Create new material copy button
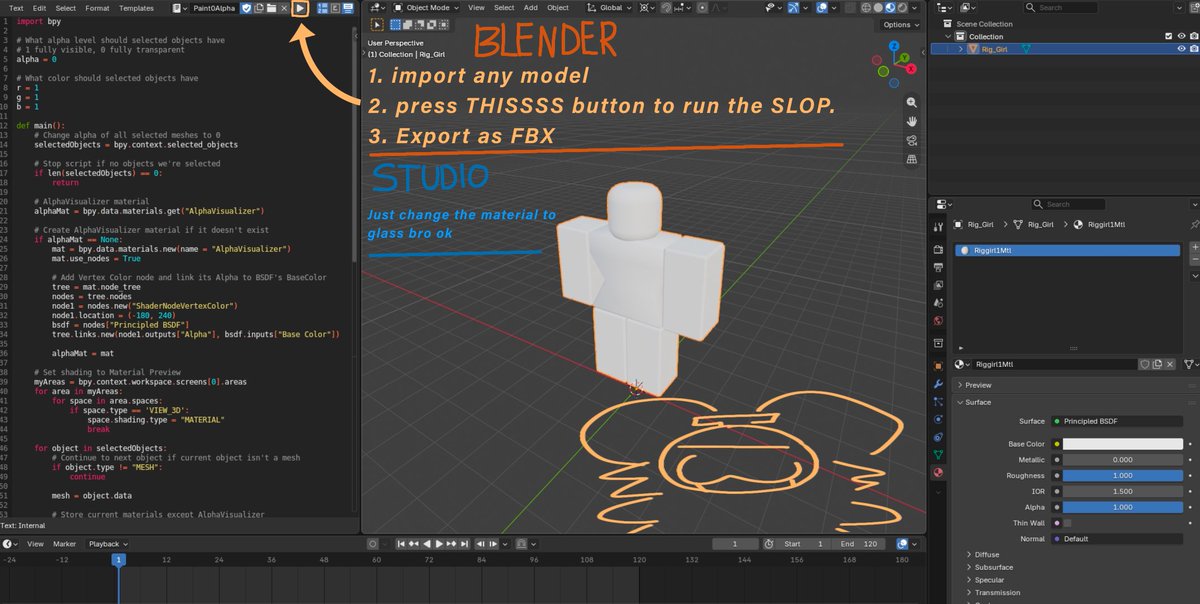The height and width of the screenshot is (604, 1200). click(1157, 365)
